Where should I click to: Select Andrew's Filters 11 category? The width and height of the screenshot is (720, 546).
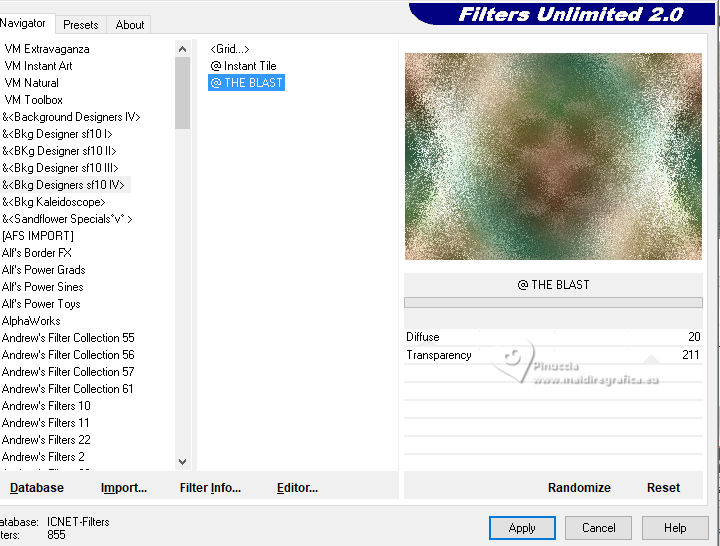(x=45, y=423)
